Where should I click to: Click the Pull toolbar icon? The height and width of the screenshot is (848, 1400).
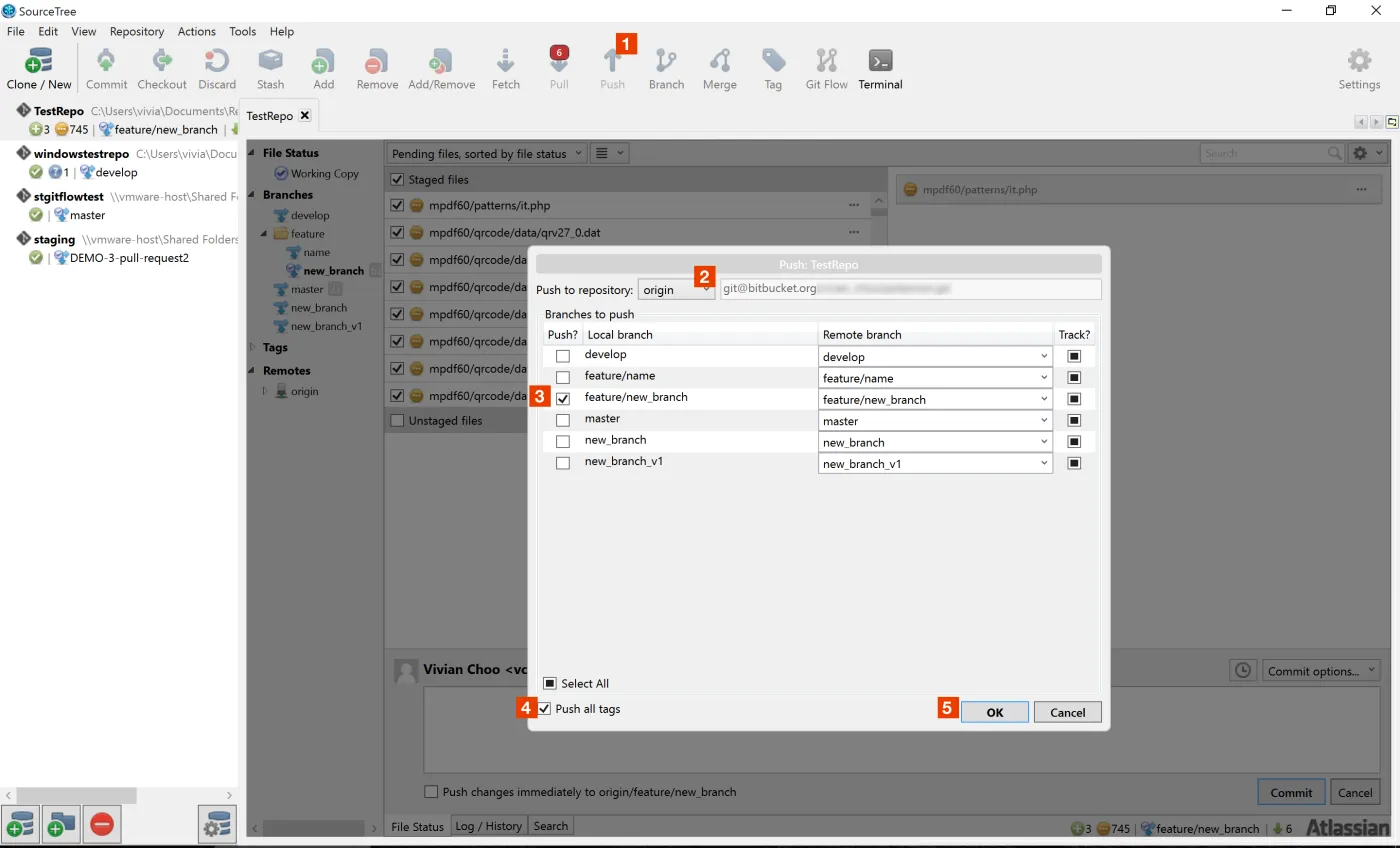[559, 68]
